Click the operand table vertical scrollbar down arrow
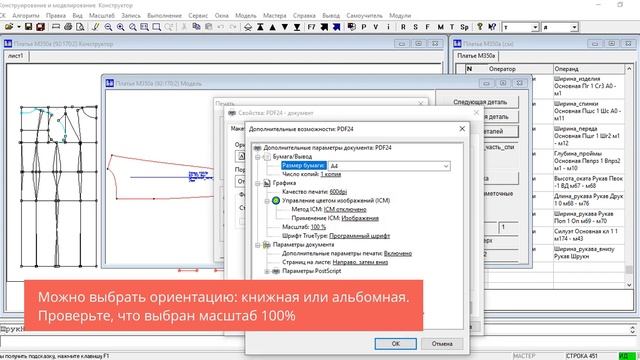 click(629, 285)
